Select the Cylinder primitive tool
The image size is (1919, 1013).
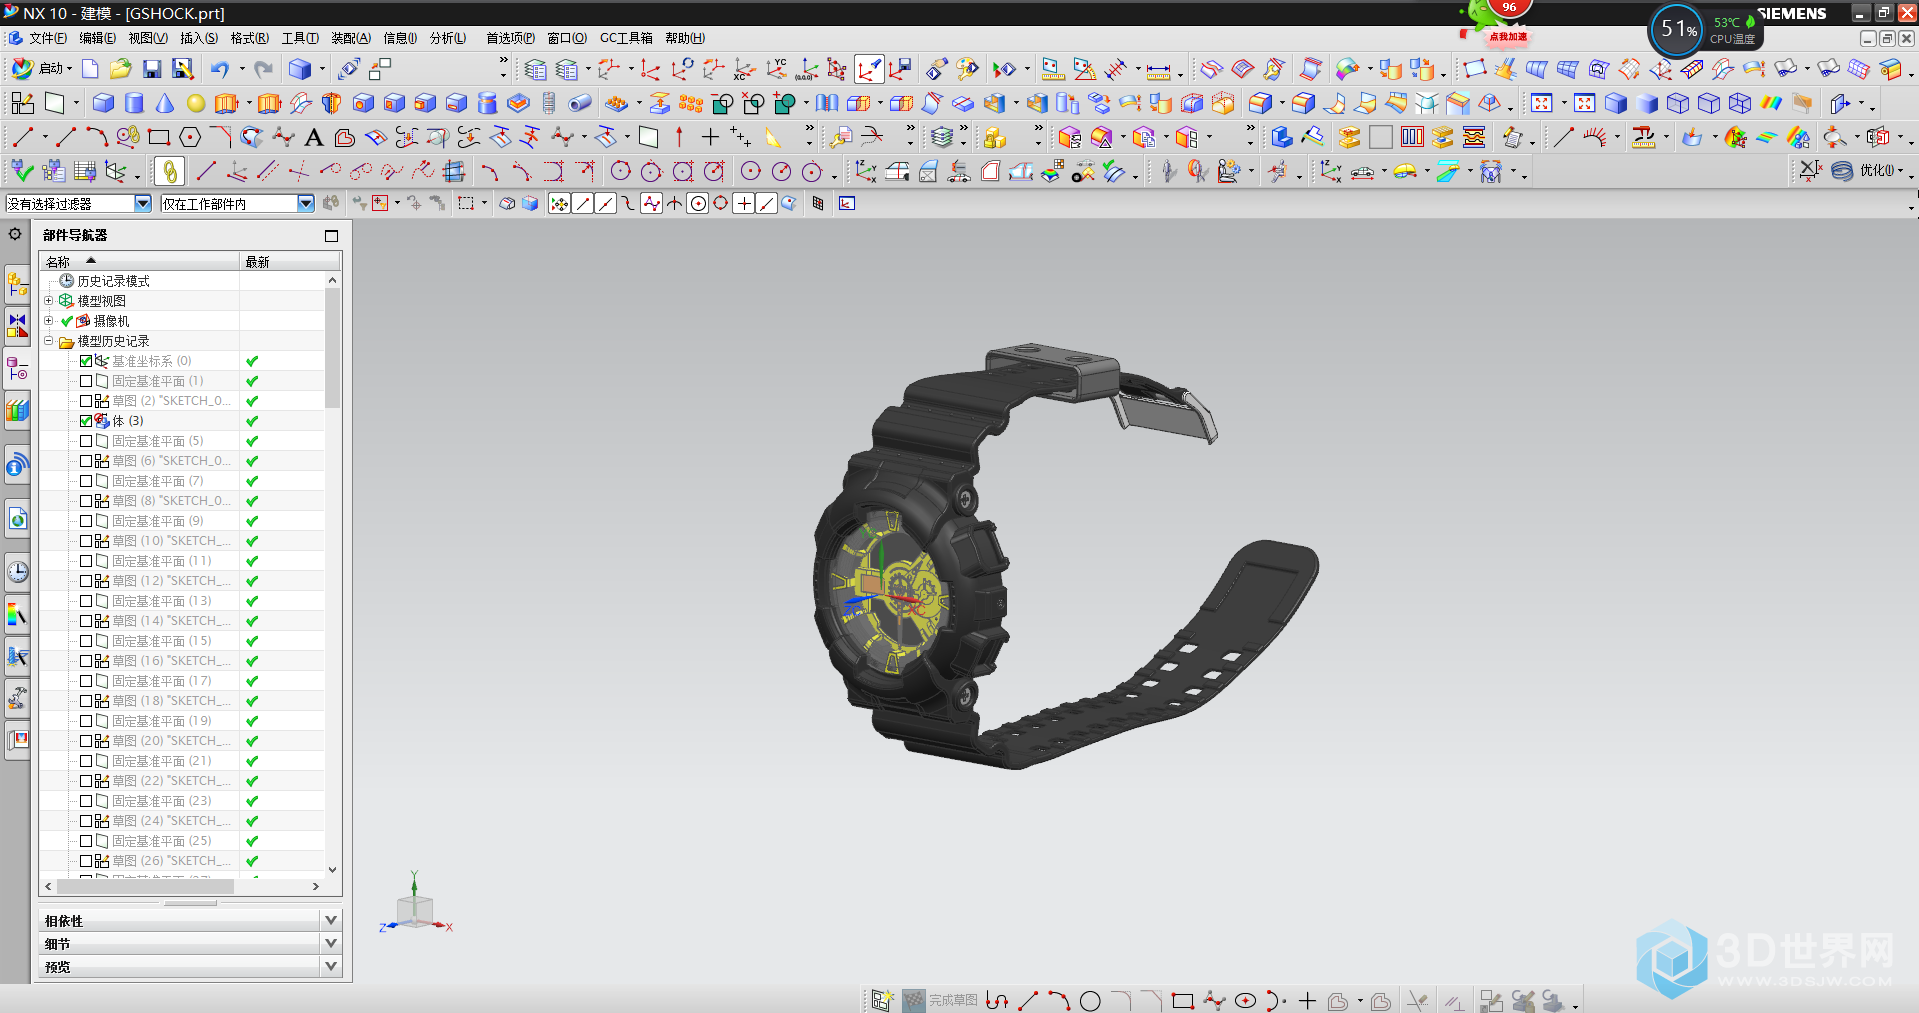click(x=134, y=103)
